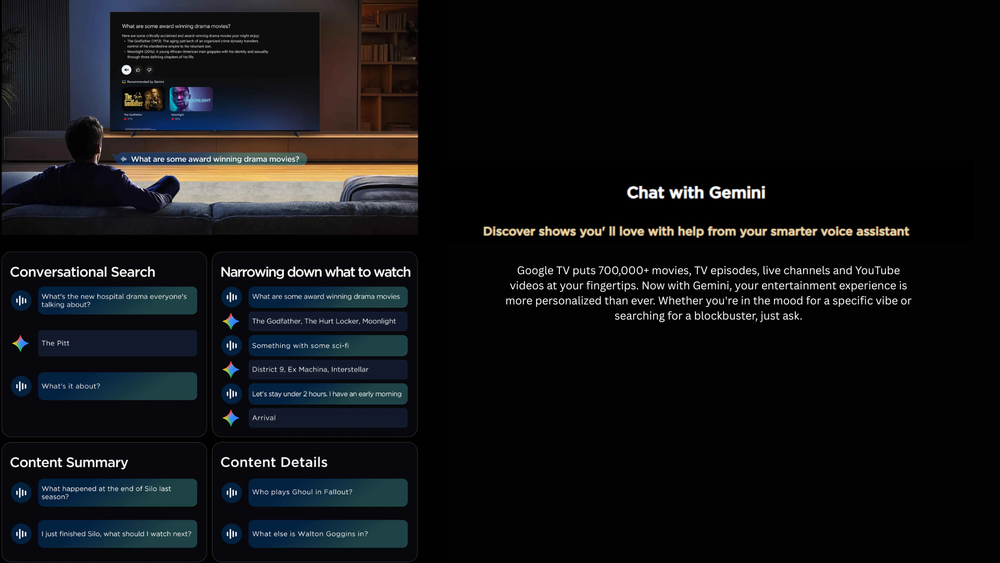Select 'What else is Walton Goggins in?' bubble

click(328, 534)
